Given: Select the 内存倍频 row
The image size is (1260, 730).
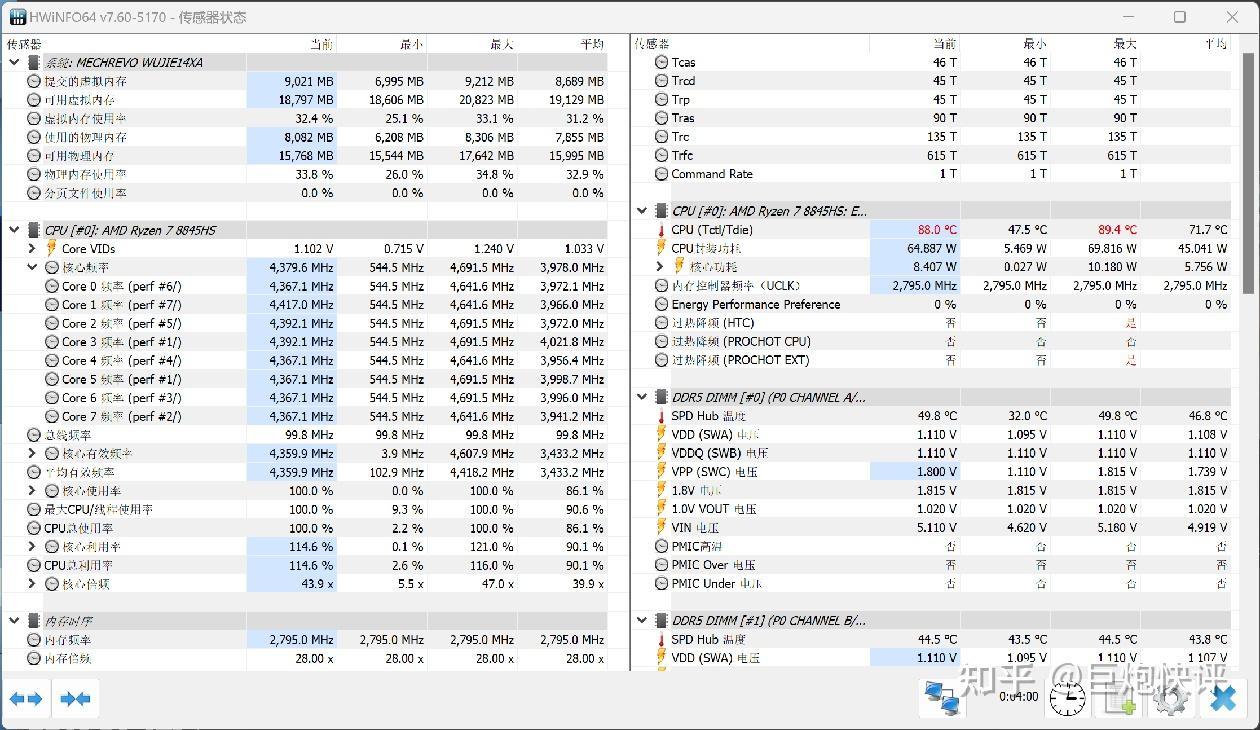Looking at the screenshot, I should click(306, 659).
